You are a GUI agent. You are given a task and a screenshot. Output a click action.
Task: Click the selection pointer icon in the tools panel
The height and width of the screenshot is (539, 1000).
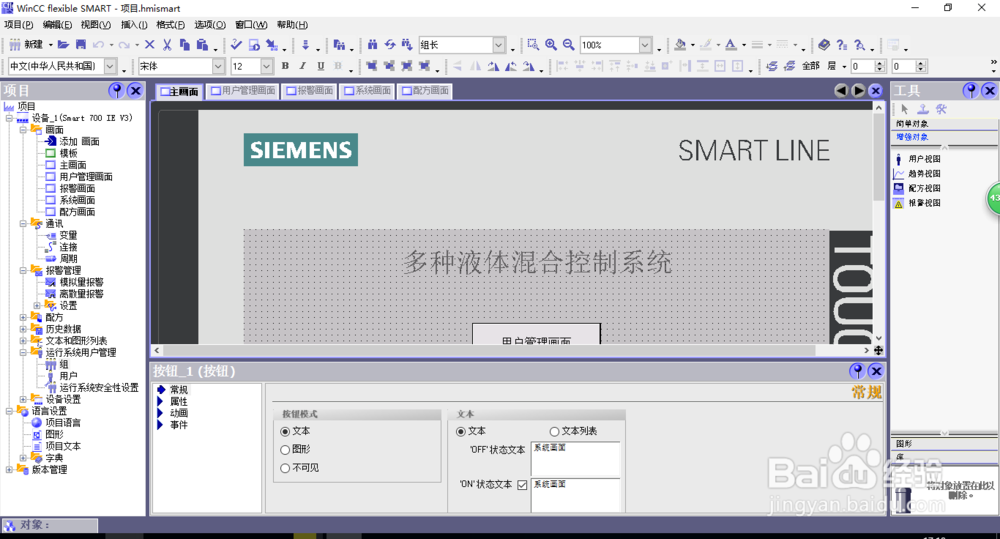tap(904, 109)
